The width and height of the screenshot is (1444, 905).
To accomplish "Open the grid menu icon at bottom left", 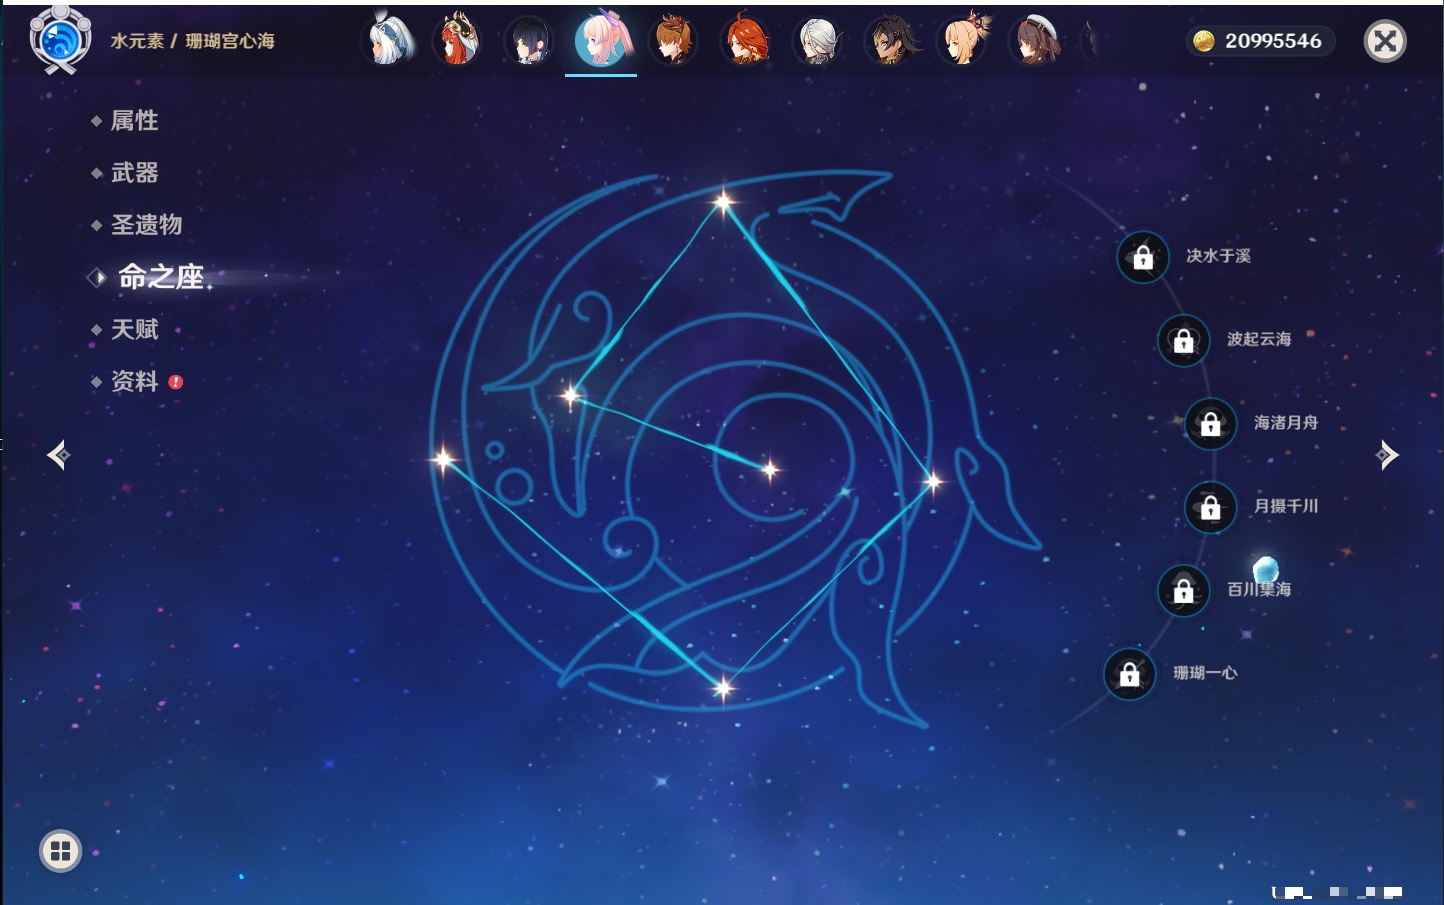I will 60,851.
